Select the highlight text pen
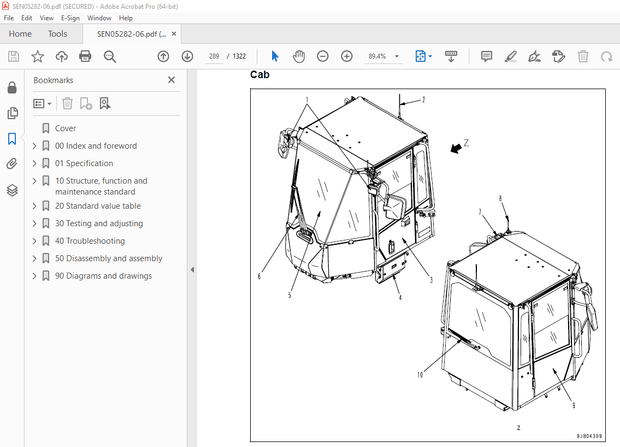Viewport: 620px width, 447px height. (510, 57)
